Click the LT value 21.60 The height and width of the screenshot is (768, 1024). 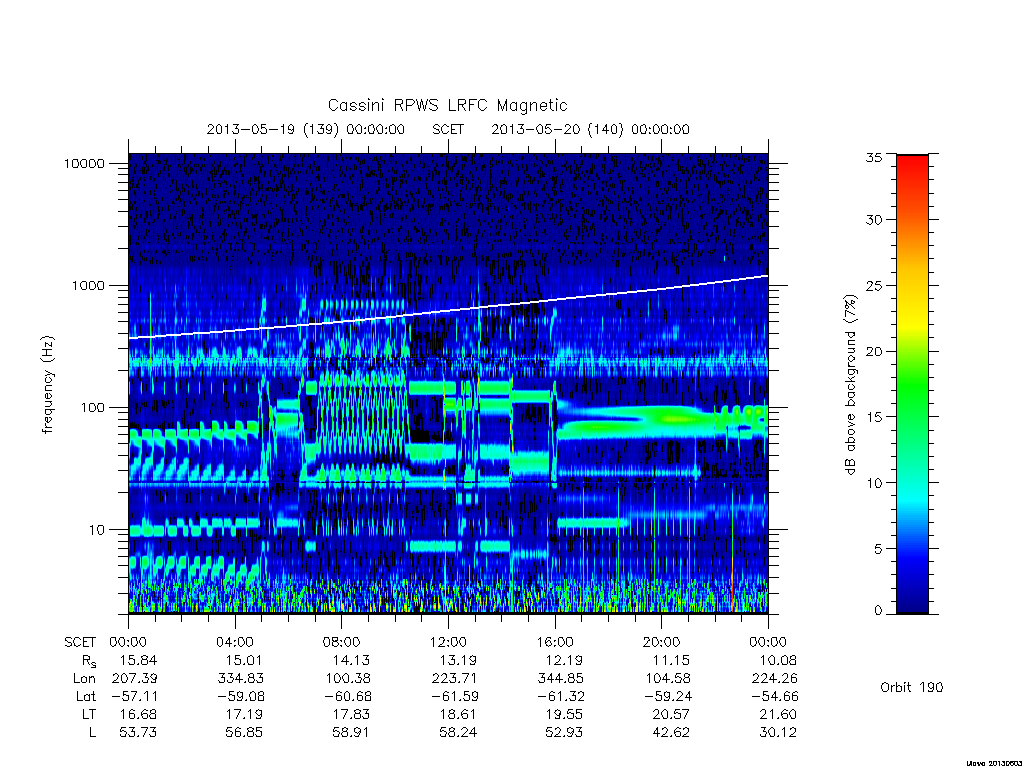click(778, 714)
